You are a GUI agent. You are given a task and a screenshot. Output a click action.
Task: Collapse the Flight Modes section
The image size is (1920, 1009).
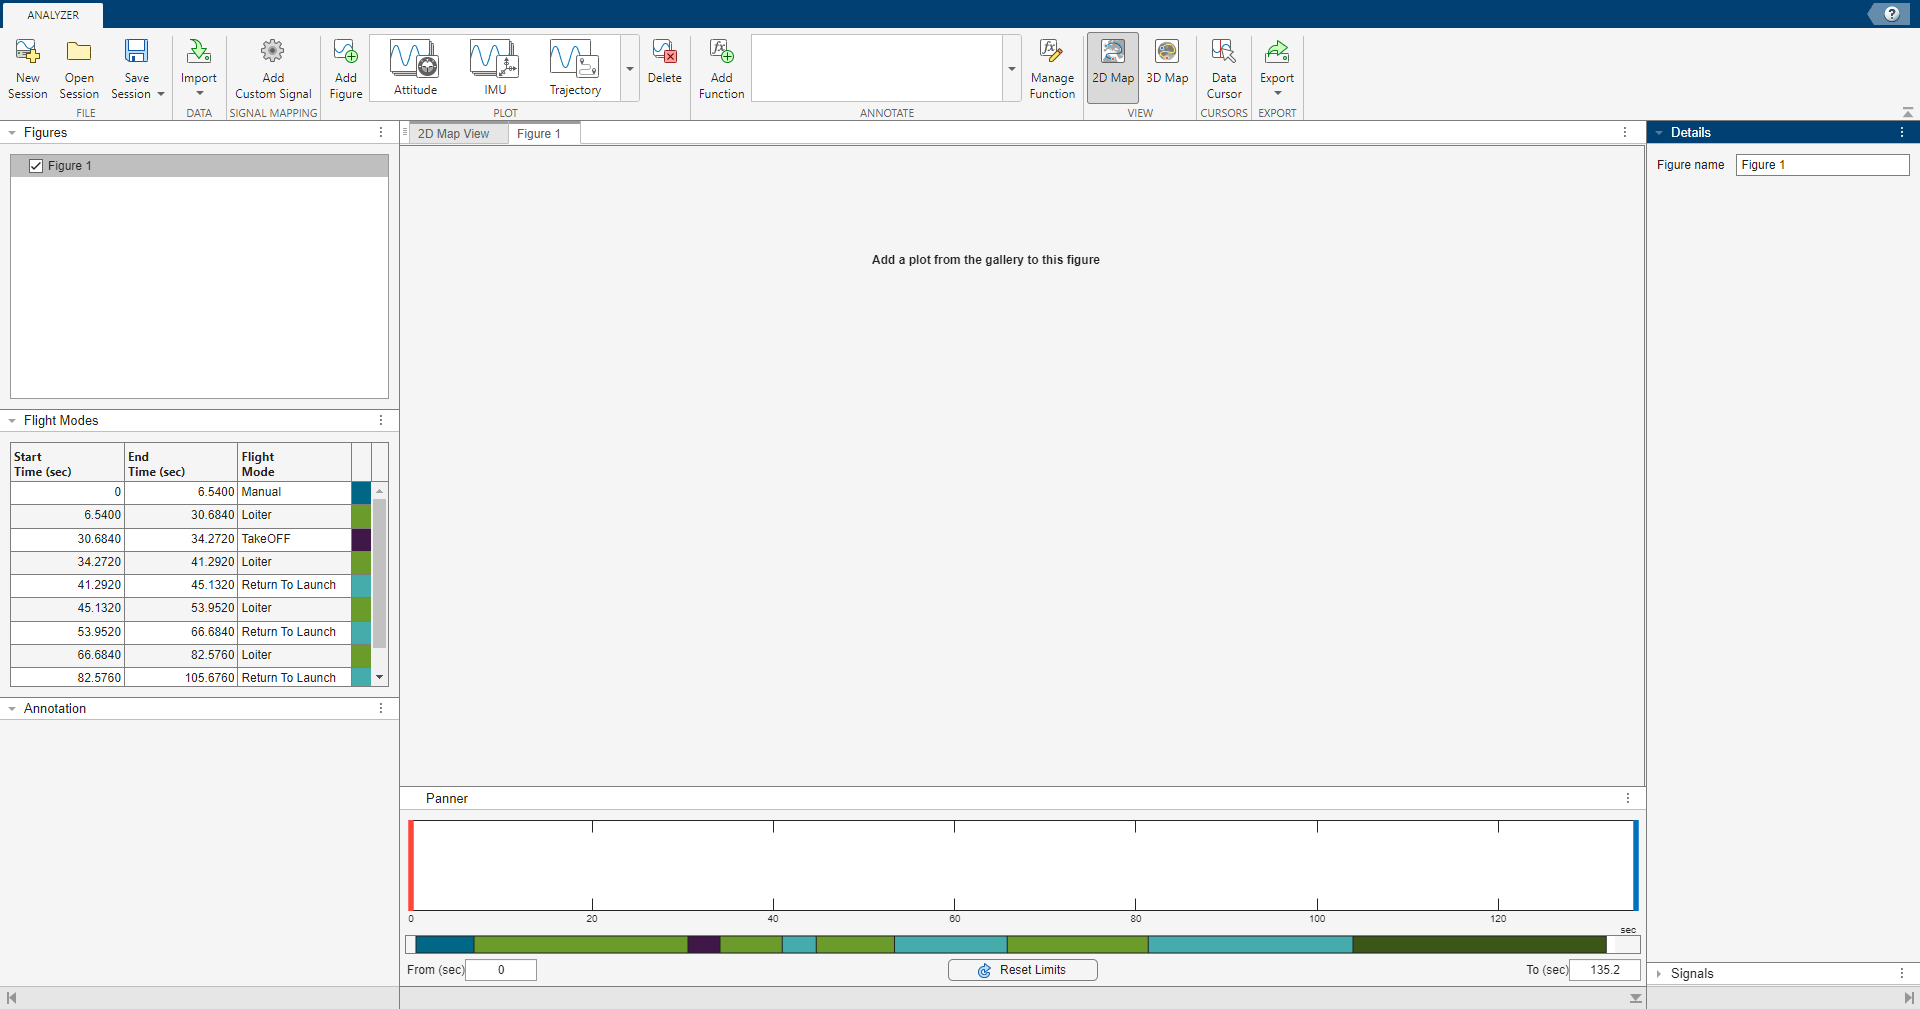pyautogui.click(x=12, y=420)
